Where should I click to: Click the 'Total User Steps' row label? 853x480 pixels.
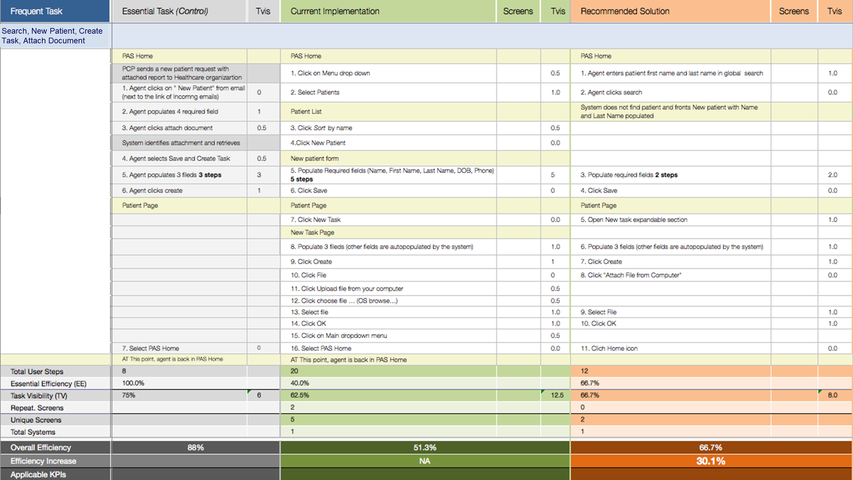(x=55, y=371)
